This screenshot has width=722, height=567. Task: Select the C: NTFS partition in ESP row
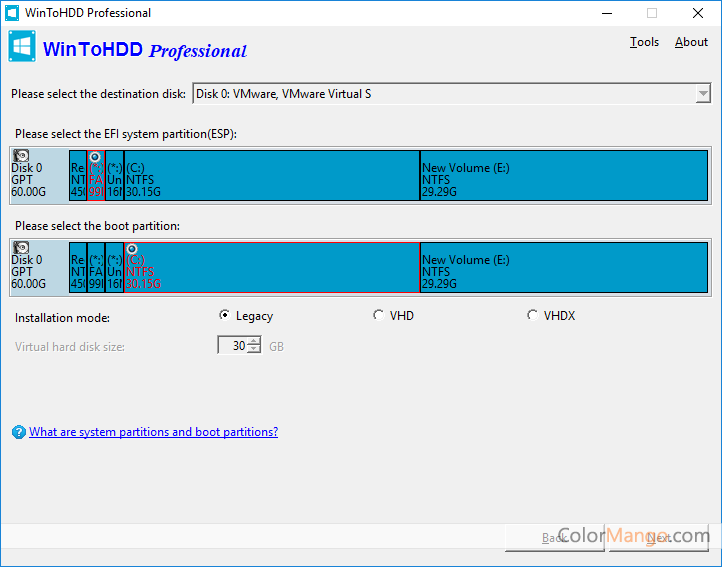pyautogui.click(x=272, y=176)
